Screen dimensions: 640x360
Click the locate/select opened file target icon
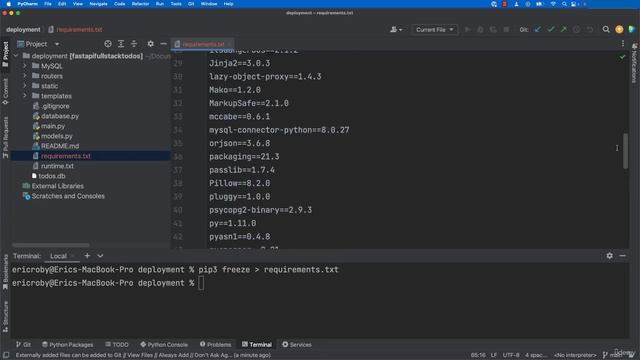click(108, 44)
